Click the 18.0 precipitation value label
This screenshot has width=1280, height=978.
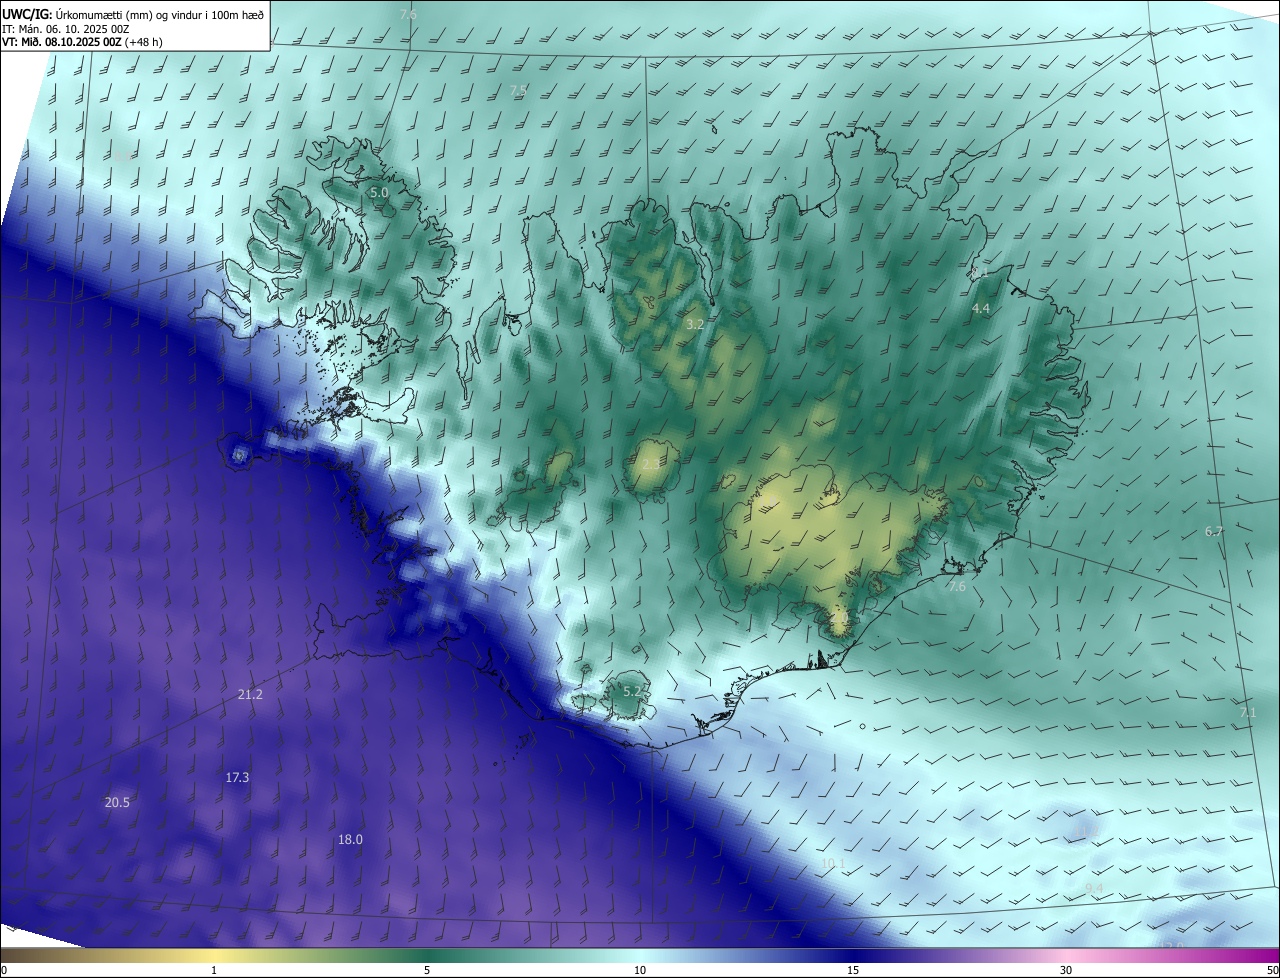pyautogui.click(x=350, y=839)
